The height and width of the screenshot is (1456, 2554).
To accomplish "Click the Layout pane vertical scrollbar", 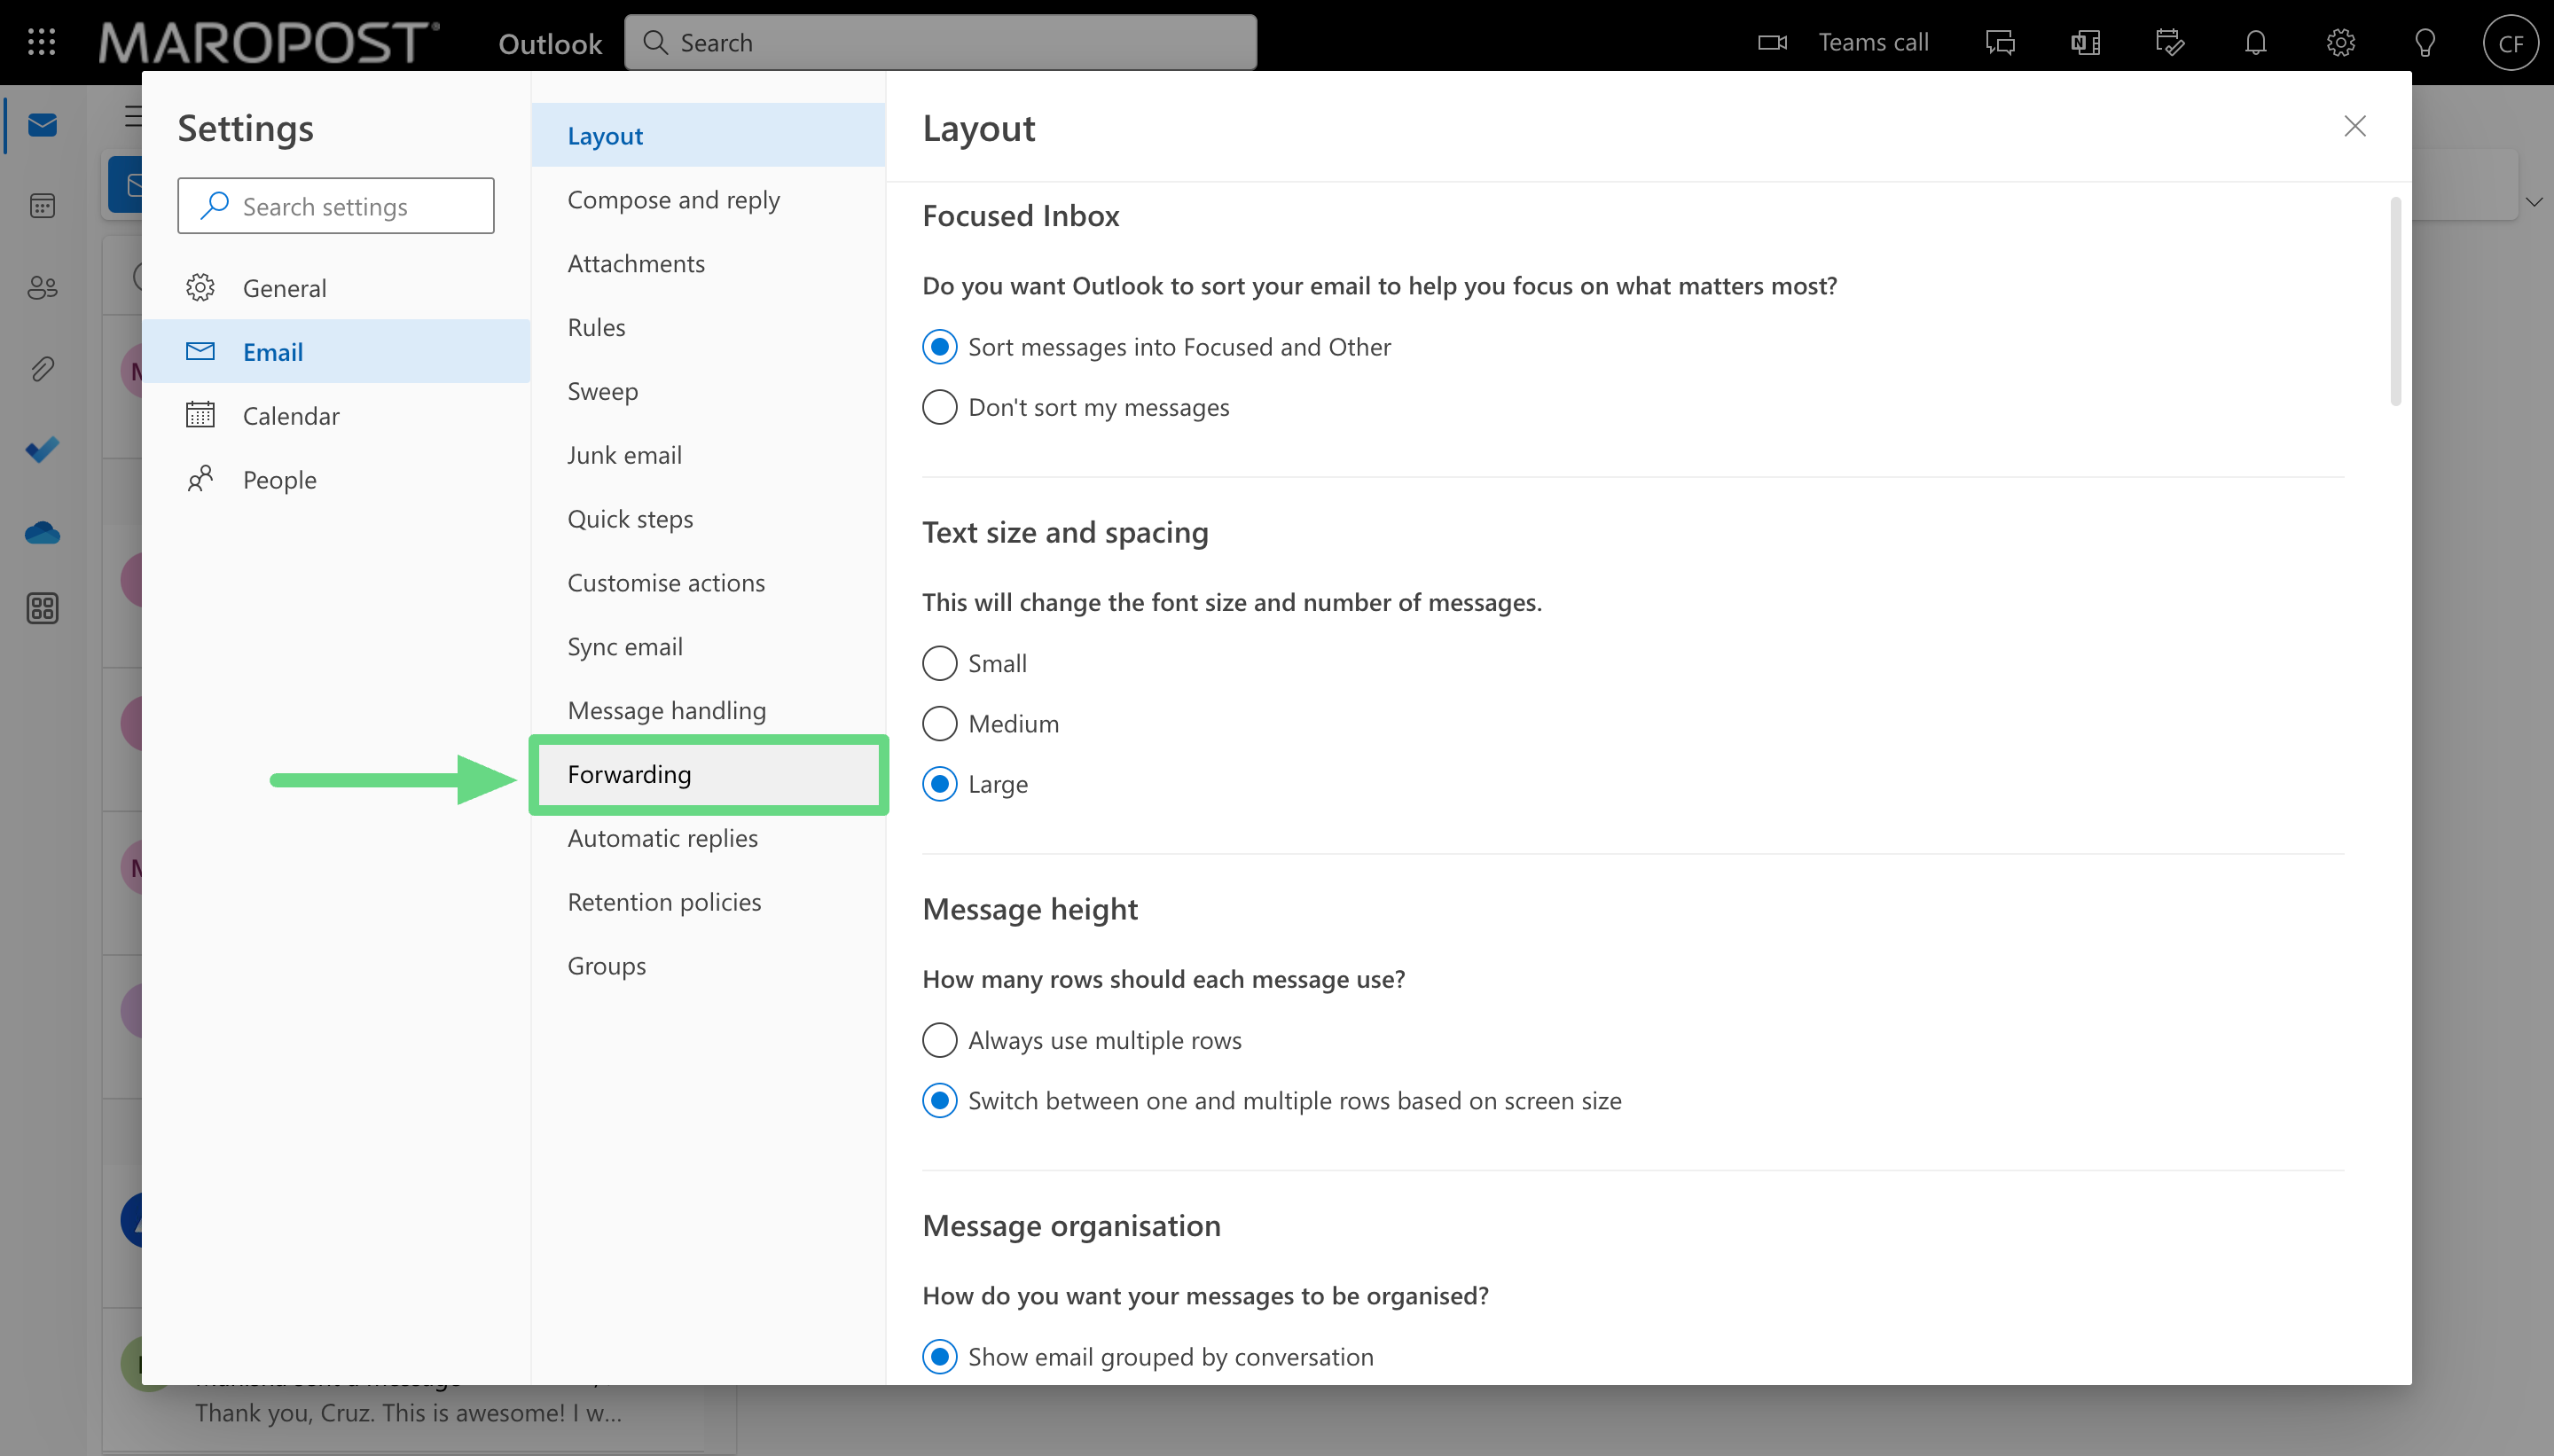I will tap(2395, 301).
